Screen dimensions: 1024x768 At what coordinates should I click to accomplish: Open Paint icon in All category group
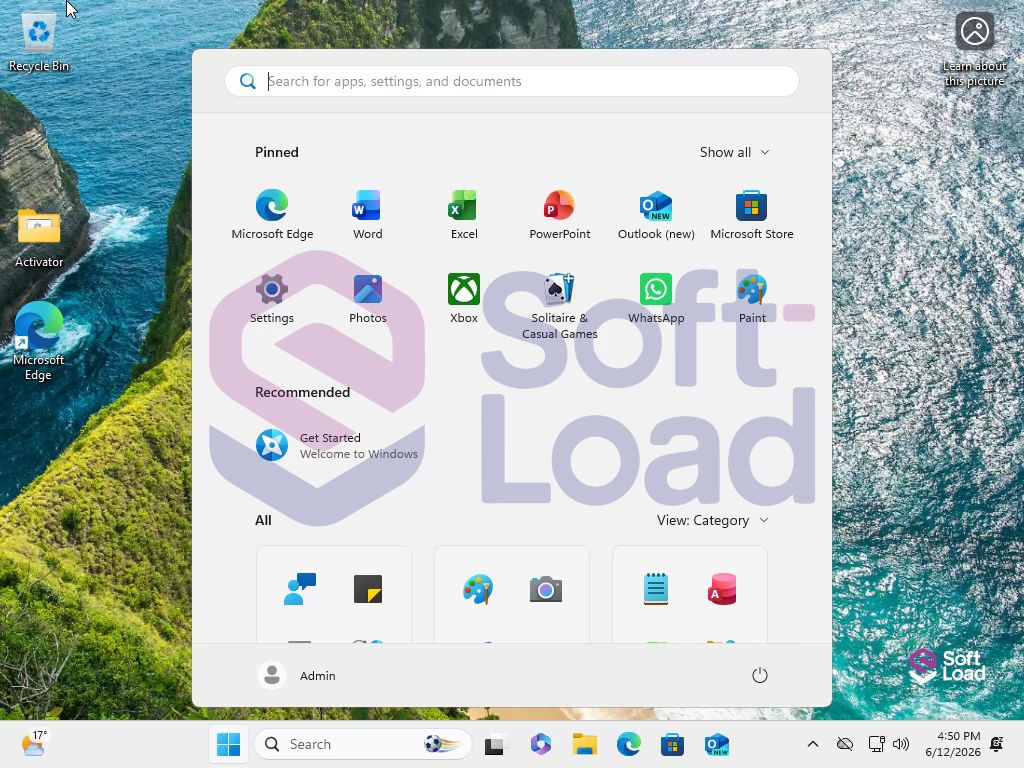click(x=478, y=589)
